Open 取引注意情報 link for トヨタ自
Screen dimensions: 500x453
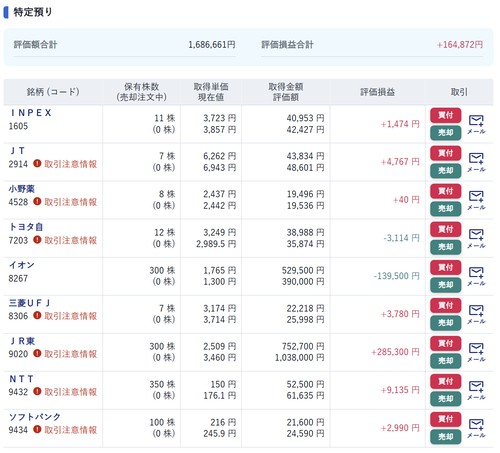coord(71,240)
